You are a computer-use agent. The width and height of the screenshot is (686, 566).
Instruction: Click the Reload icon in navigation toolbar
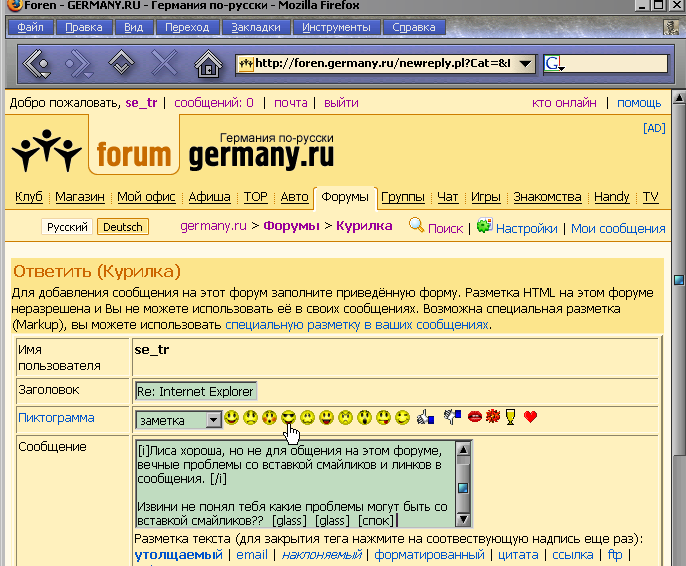click(121, 64)
